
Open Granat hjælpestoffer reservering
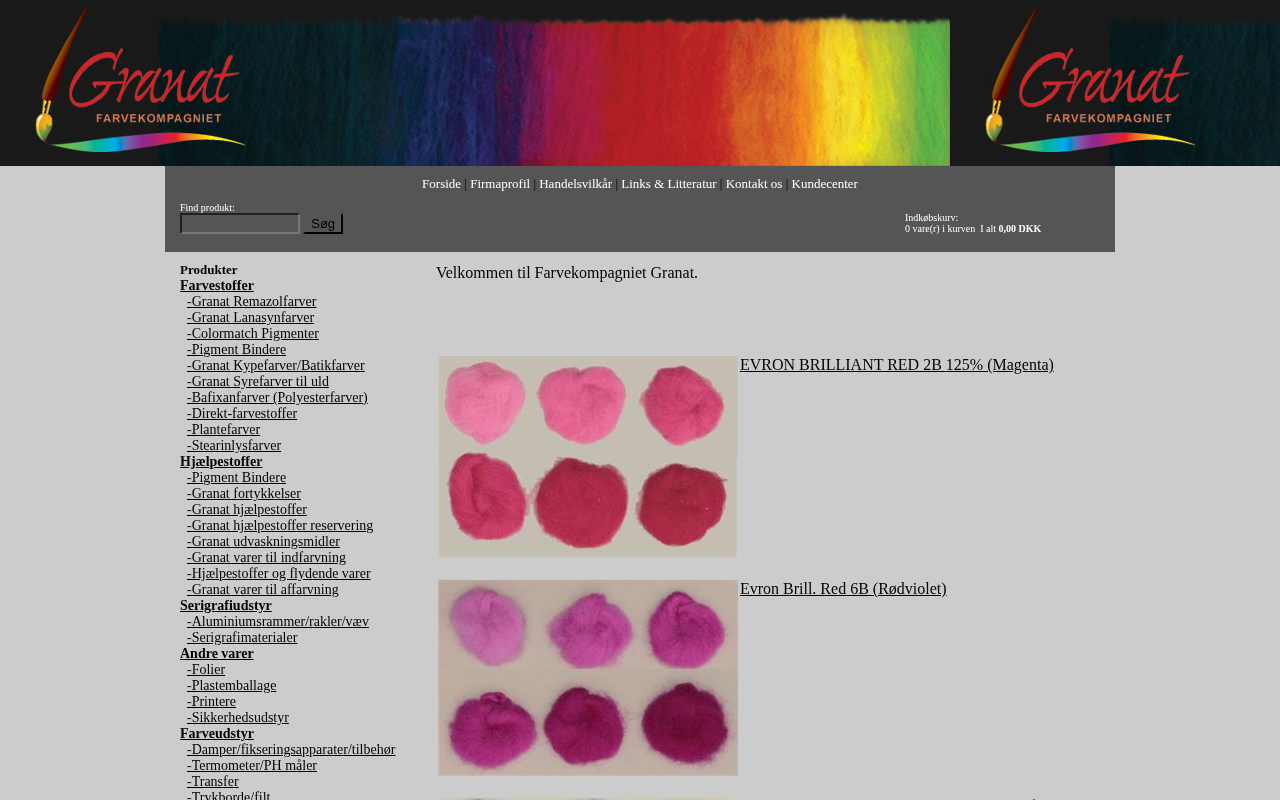pyautogui.click(x=280, y=526)
